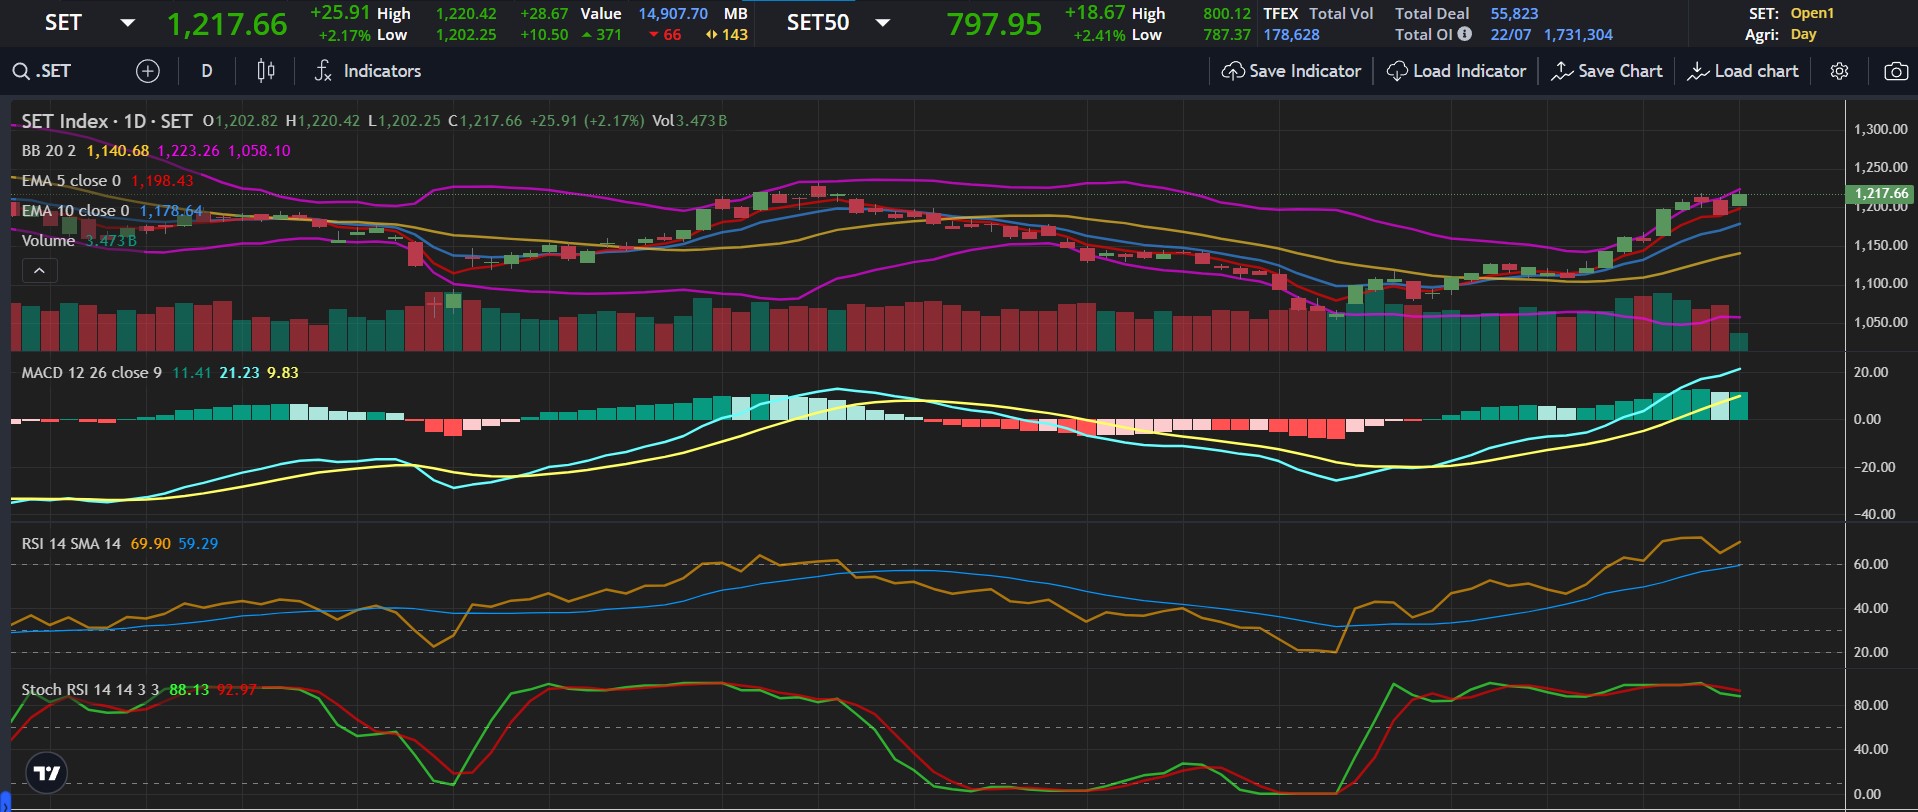The width and height of the screenshot is (1918, 812).
Task: Click the SET Low value 1,202.25
Action: click(x=466, y=35)
